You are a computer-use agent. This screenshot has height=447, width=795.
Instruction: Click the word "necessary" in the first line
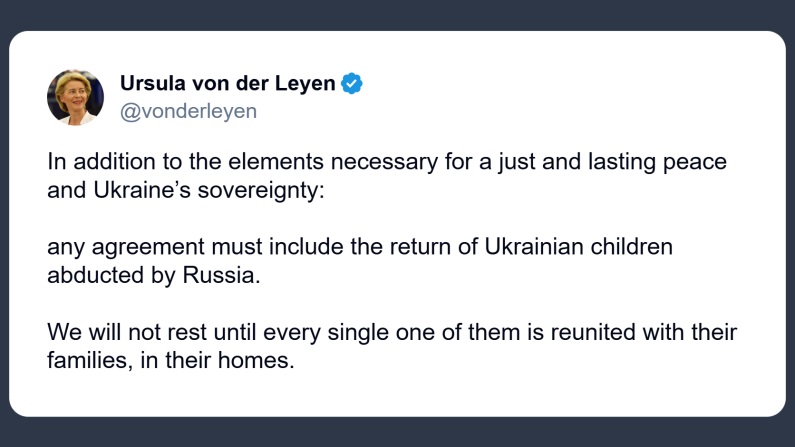pos(376,162)
